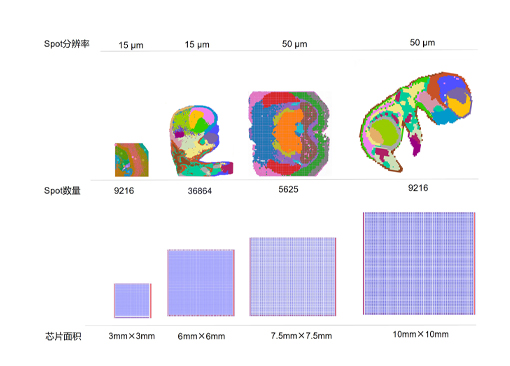Click the 7.5mm×7.5mm chip grid square
510x366 pixels.
coord(293,276)
